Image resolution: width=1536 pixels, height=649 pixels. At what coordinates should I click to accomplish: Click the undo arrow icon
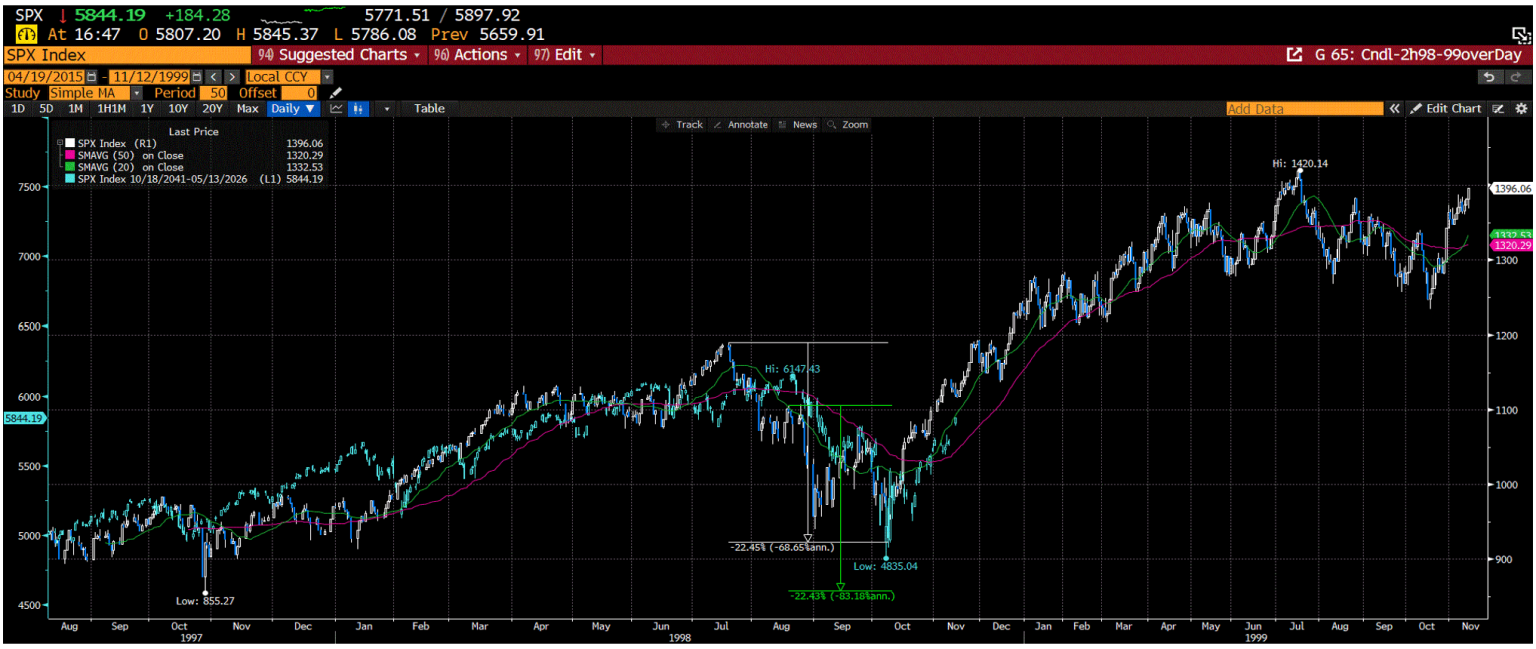pyautogui.click(x=1489, y=77)
